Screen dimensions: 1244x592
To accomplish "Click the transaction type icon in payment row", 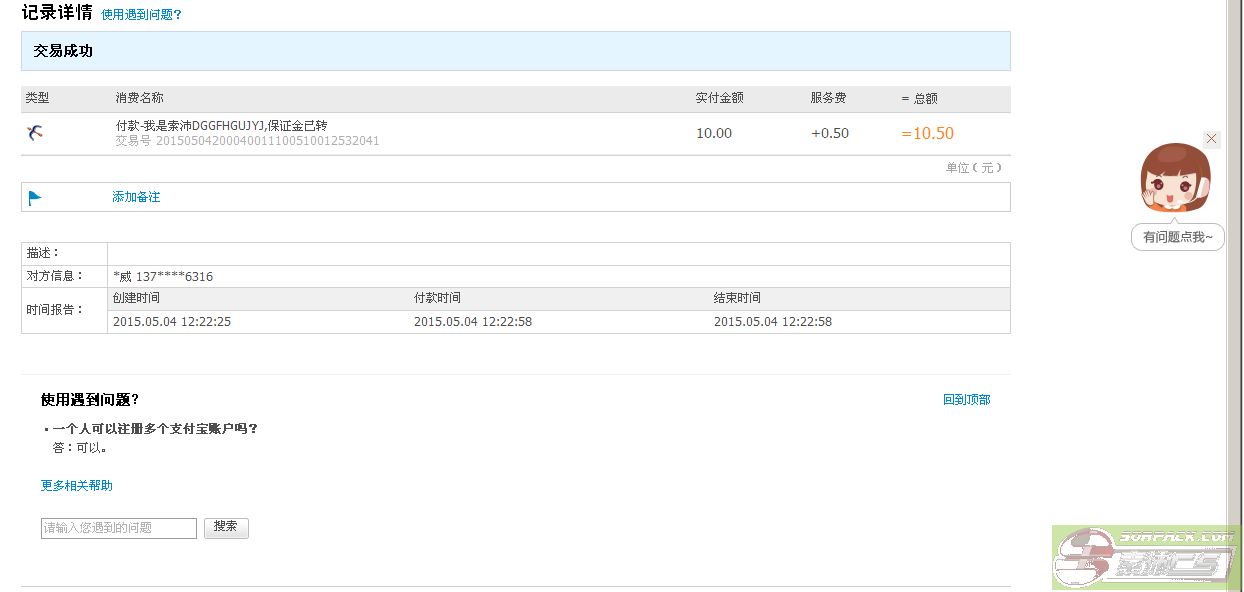I will 35,133.
